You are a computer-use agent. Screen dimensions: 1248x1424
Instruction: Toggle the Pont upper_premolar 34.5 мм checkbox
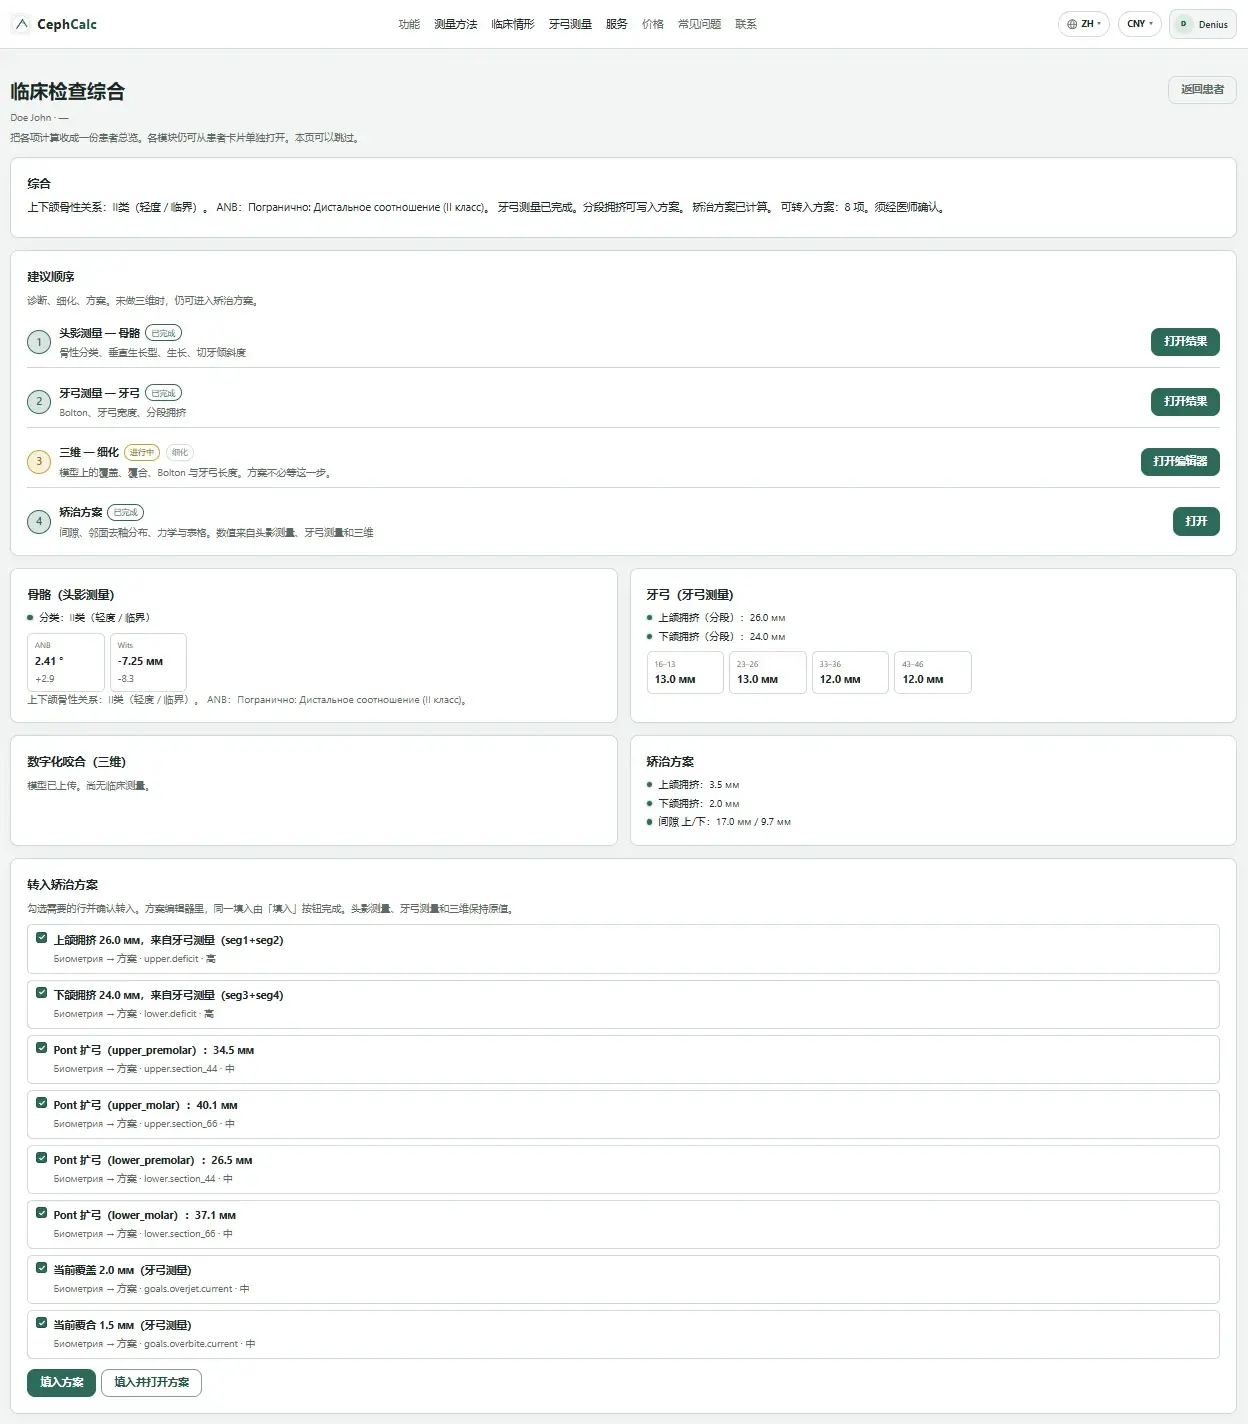(41, 1048)
